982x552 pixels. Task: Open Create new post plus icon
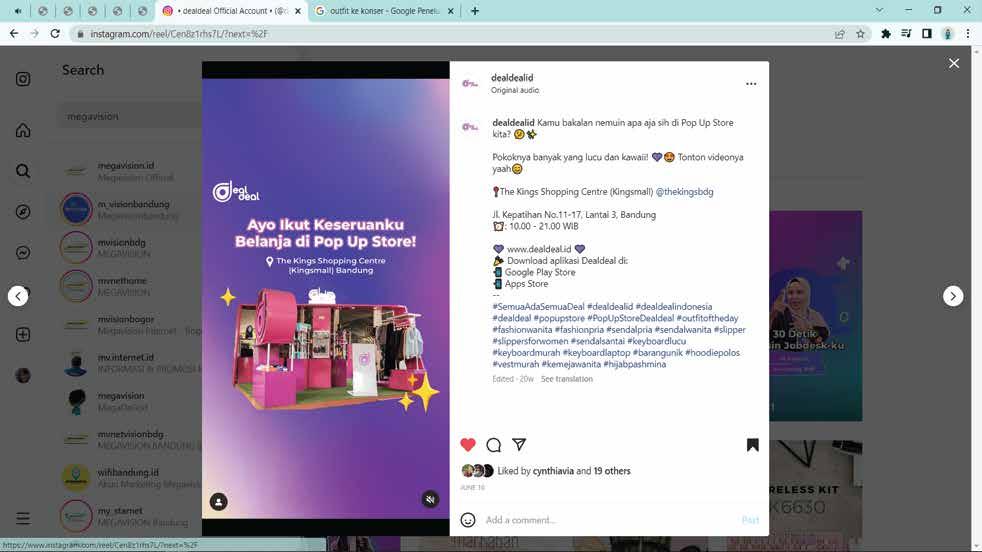pyautogui.click(x=23, y=335)
